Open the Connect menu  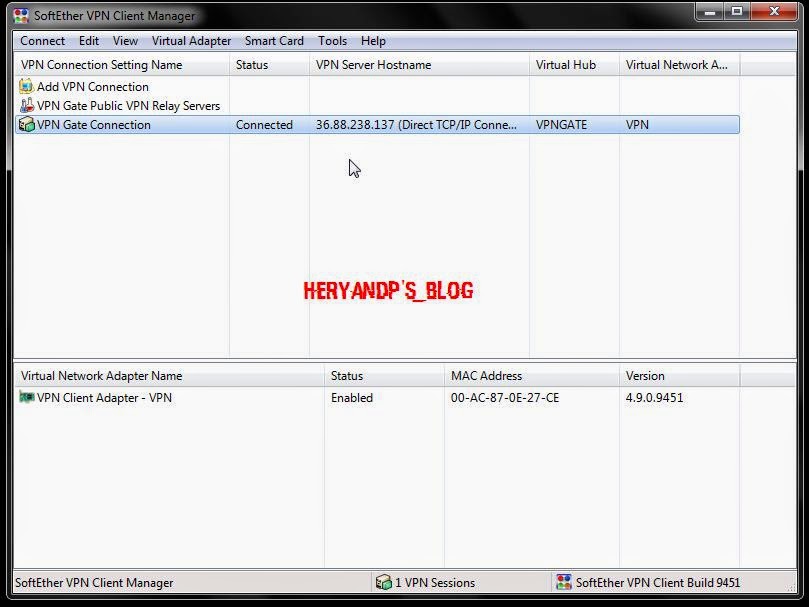point(42,41)
